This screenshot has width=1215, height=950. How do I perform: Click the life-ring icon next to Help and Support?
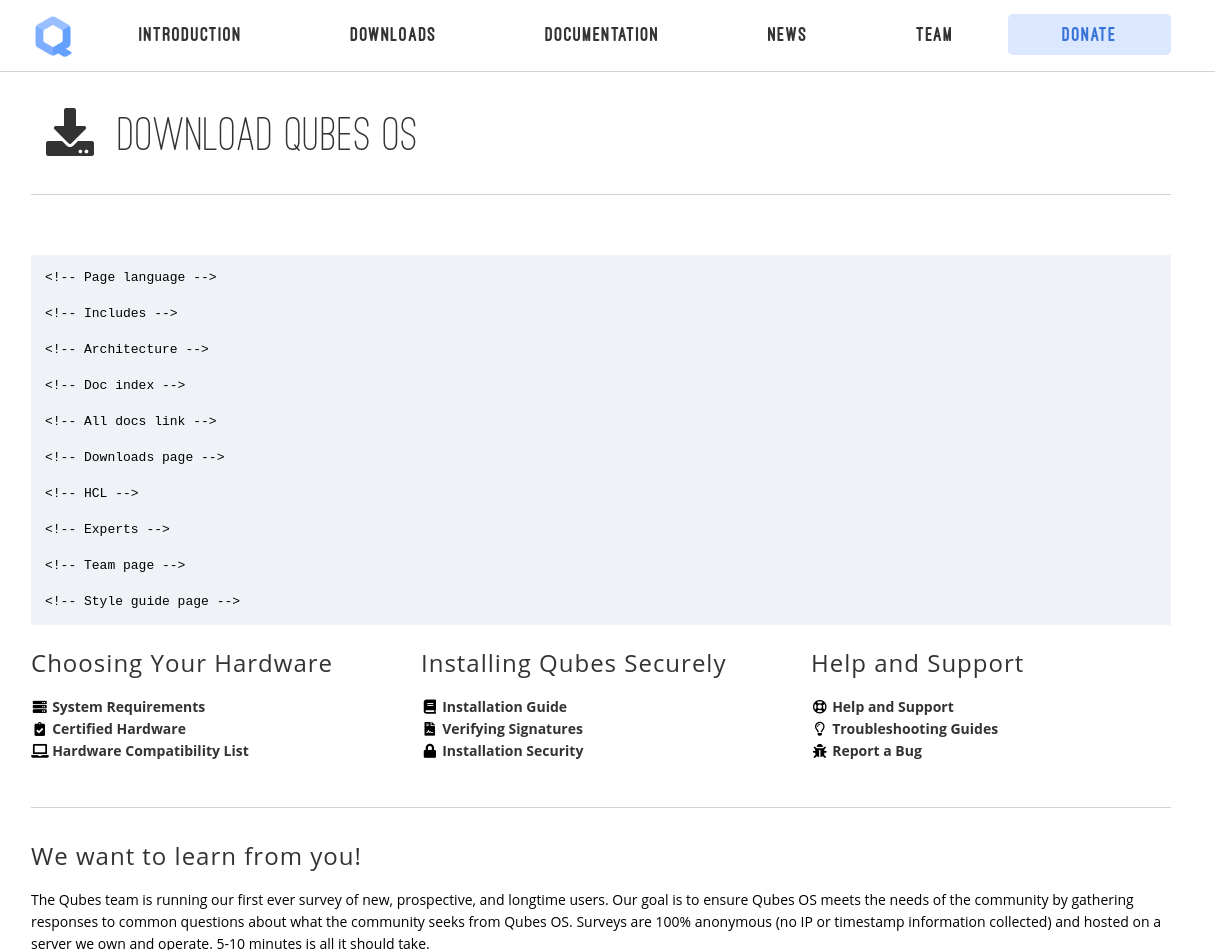820,707
